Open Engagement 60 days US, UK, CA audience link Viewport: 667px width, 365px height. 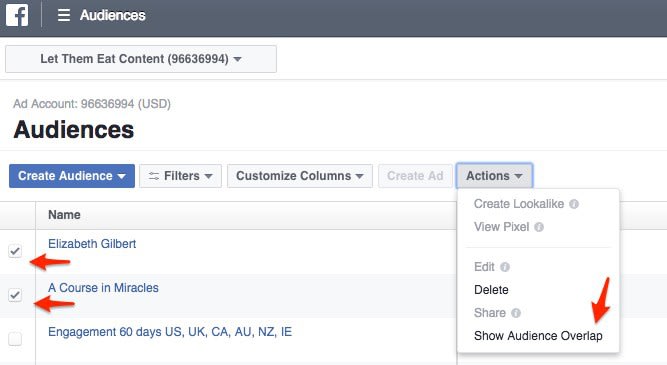170,332
